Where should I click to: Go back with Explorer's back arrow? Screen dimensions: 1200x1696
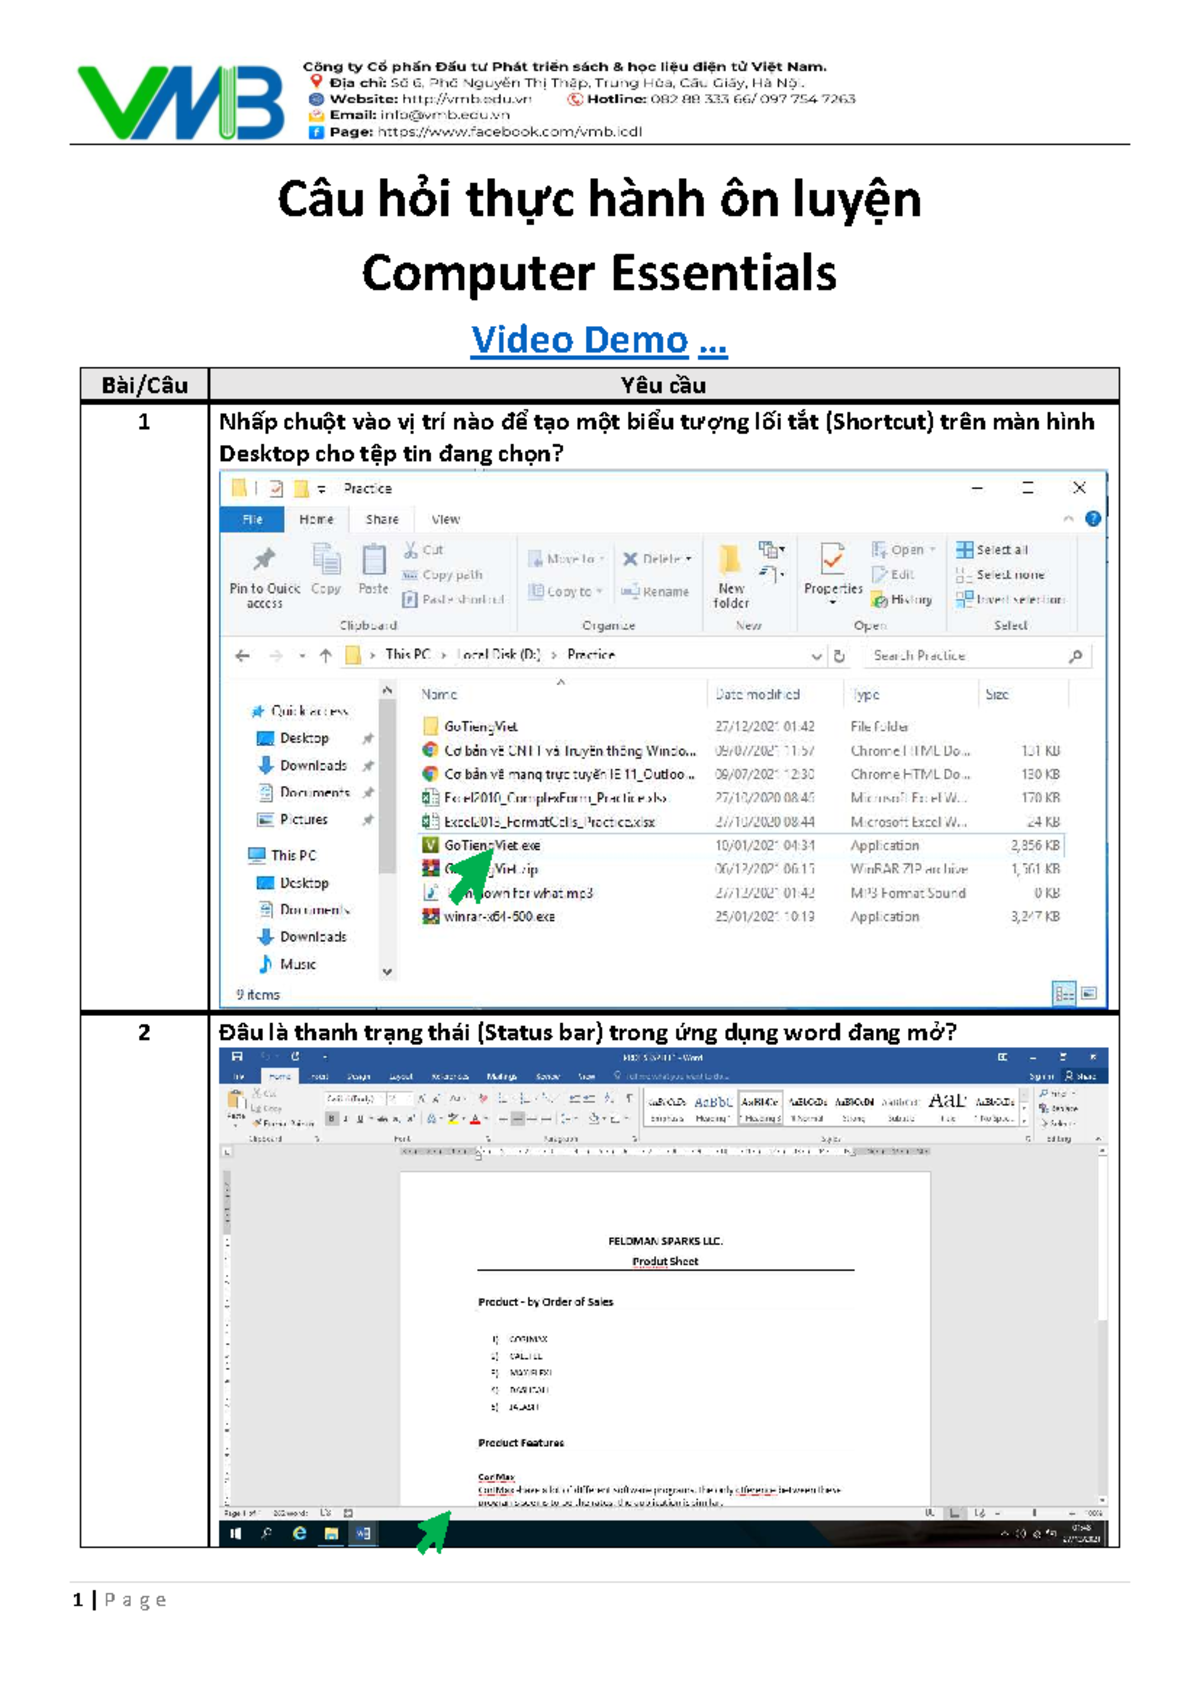(x=242, y=656)
